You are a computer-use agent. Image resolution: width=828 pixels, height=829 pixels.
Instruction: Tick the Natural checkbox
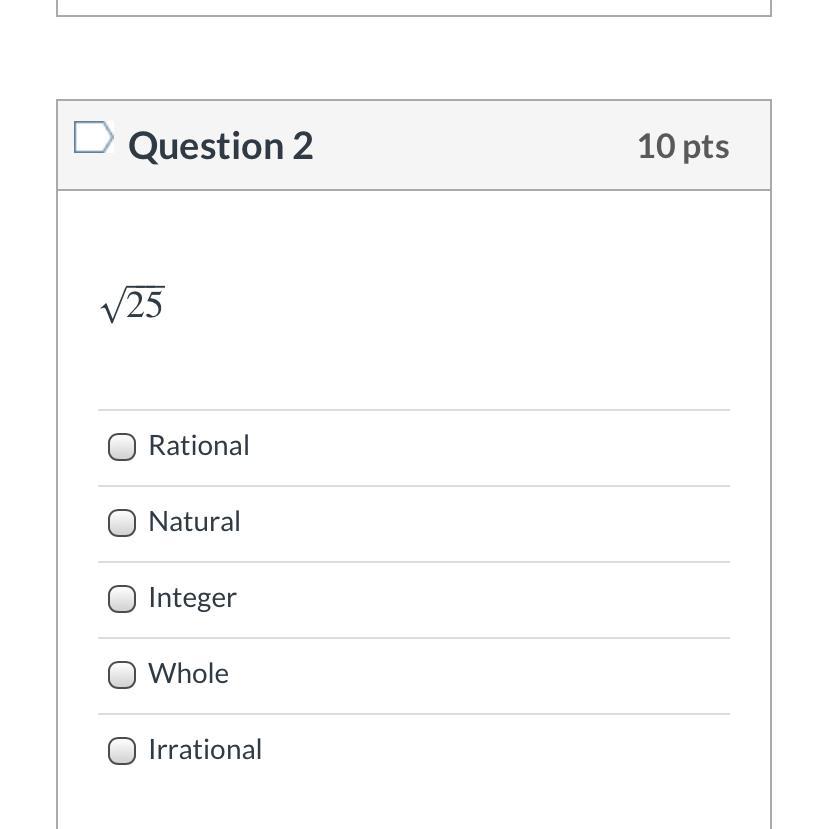(122, 523)
